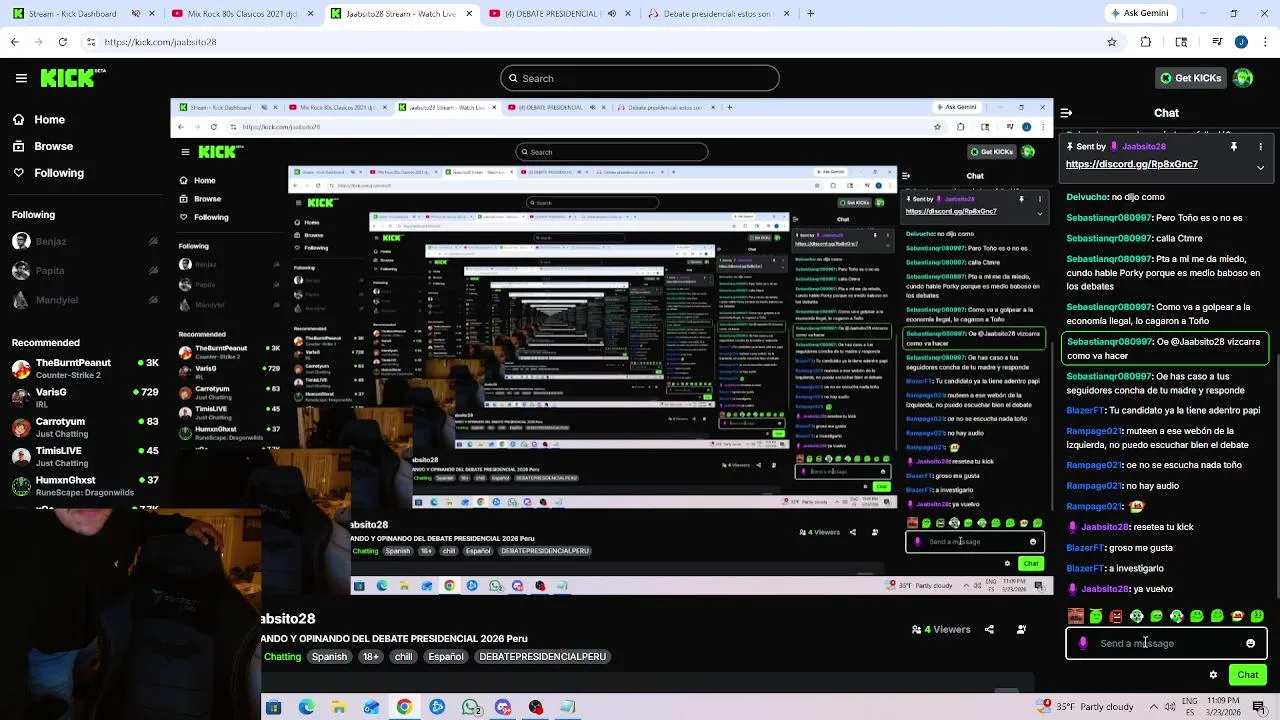Viewport: 1280px width, 720px height.
Task: Click Jaabsito28 name in pinned message
Action: pos(1143,146)
